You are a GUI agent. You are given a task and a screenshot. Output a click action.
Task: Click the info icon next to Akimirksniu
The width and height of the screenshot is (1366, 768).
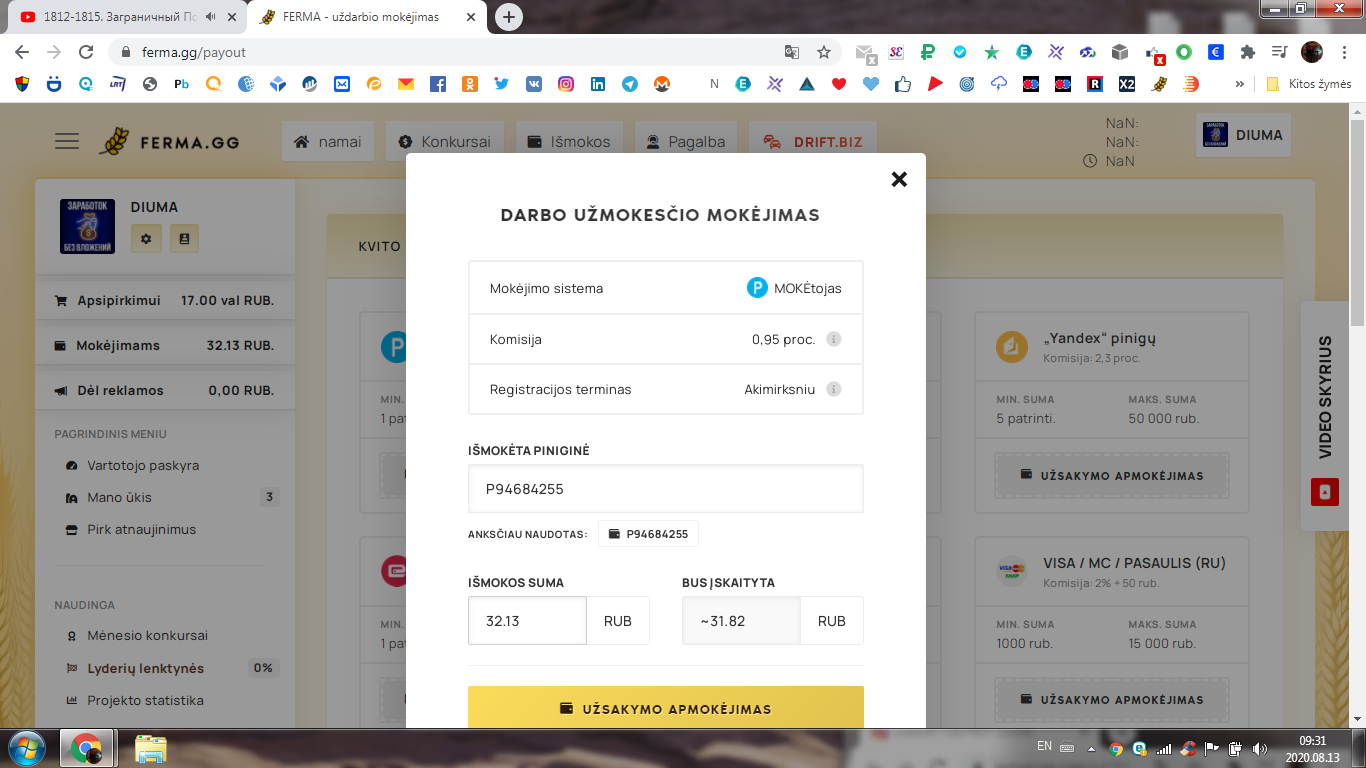(x=834, y=389)
